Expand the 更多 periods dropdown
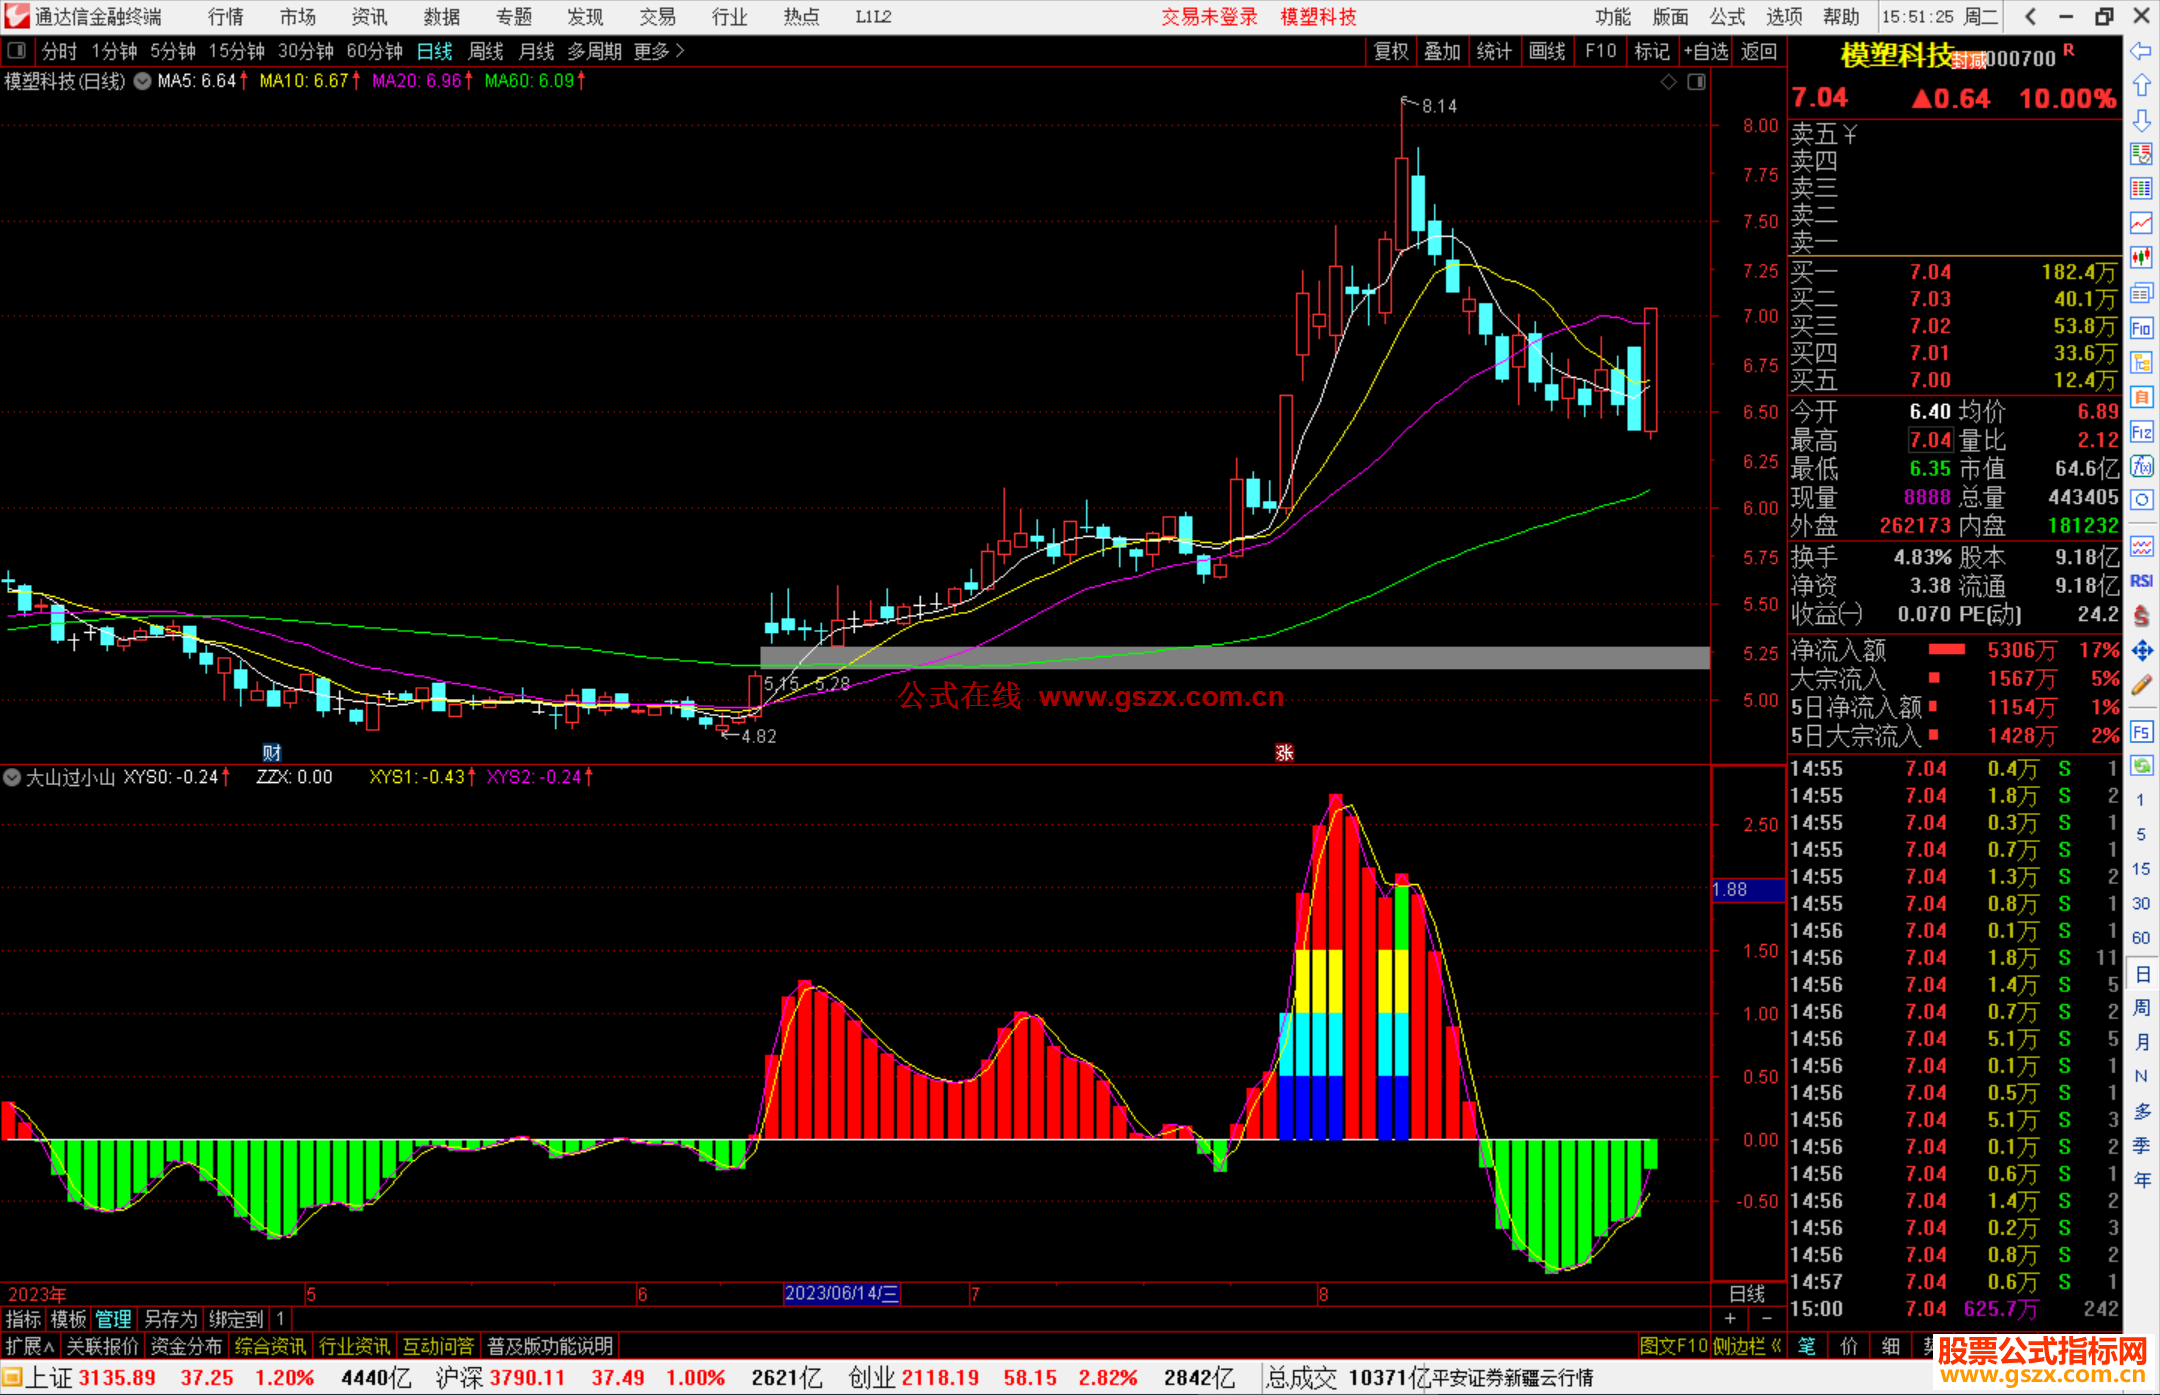This screenshot has height=1395, width=2160. pos(659,51)
